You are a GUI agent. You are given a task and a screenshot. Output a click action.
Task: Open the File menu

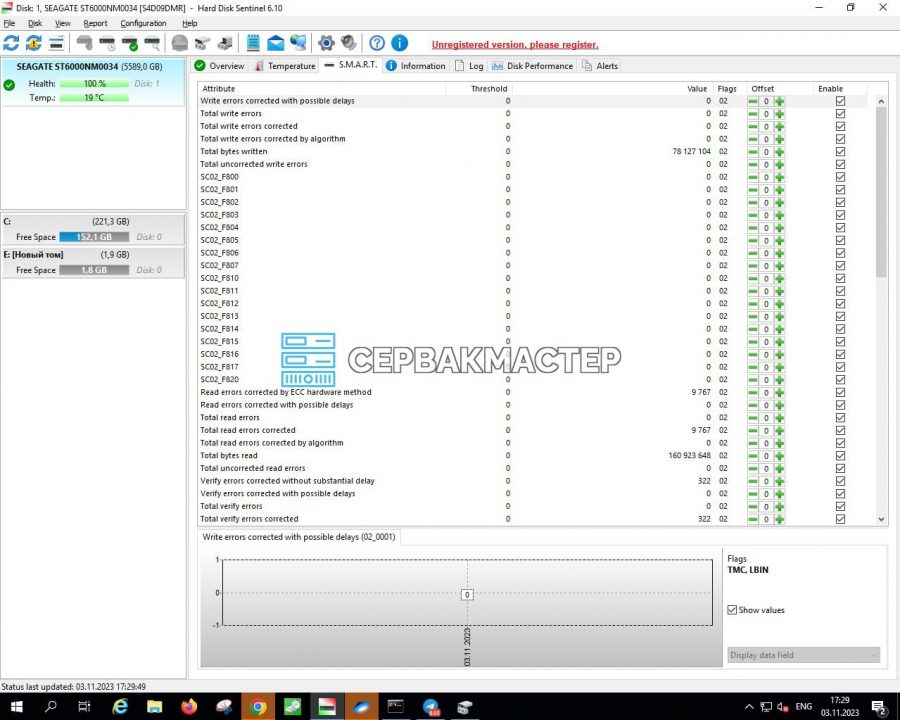click(9, 24)
